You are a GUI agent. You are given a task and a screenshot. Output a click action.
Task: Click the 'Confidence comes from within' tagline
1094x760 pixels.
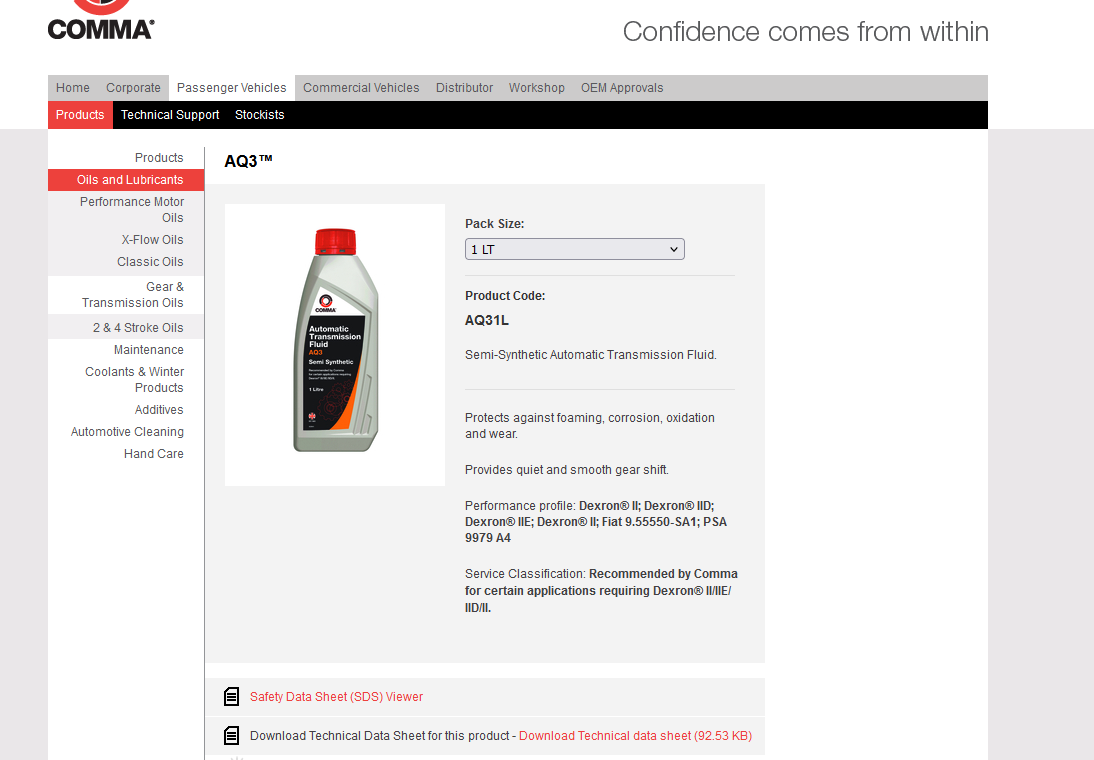coord(806,31)
